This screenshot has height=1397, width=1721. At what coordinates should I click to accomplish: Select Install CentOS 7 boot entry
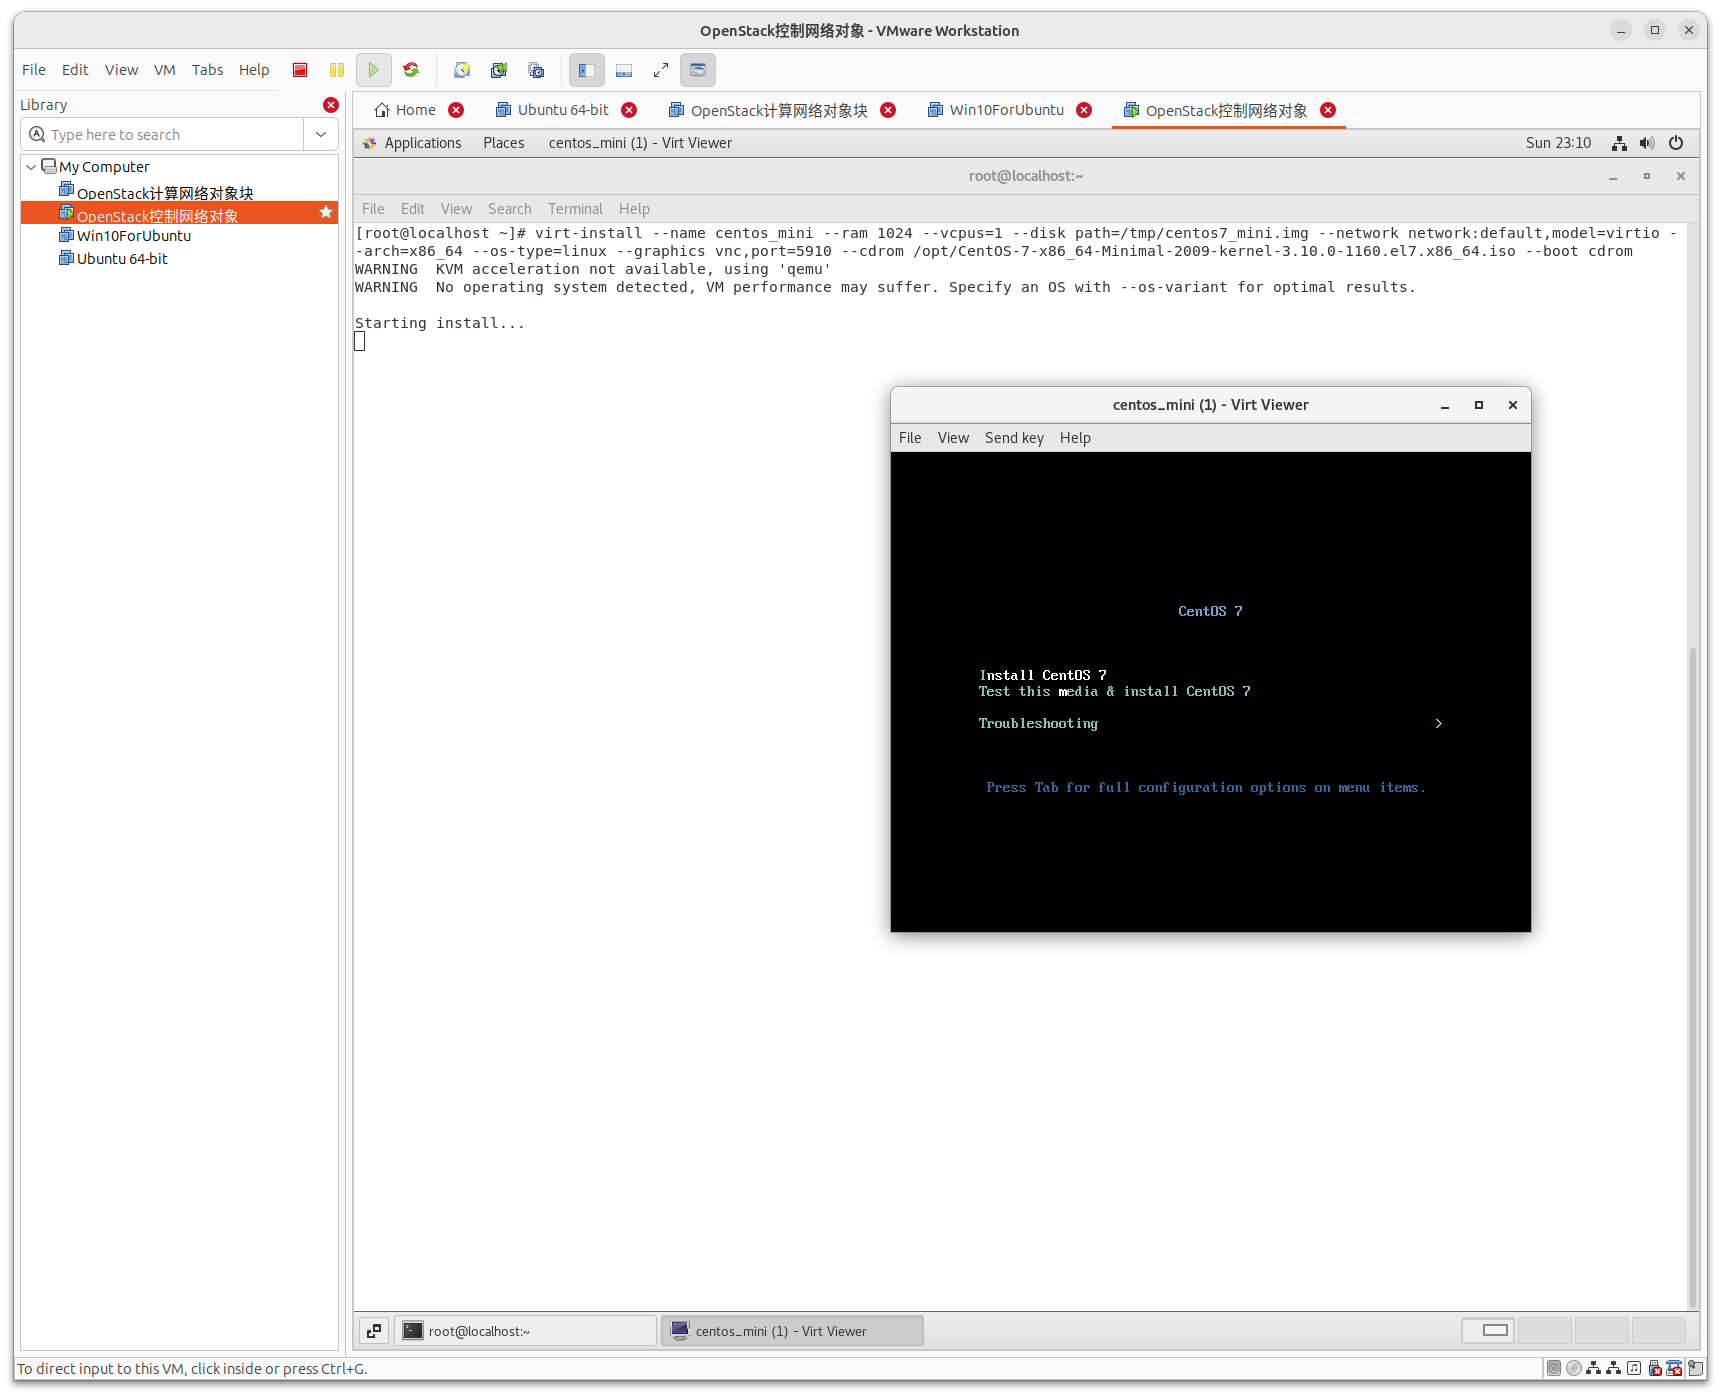tap(1043, 675)
